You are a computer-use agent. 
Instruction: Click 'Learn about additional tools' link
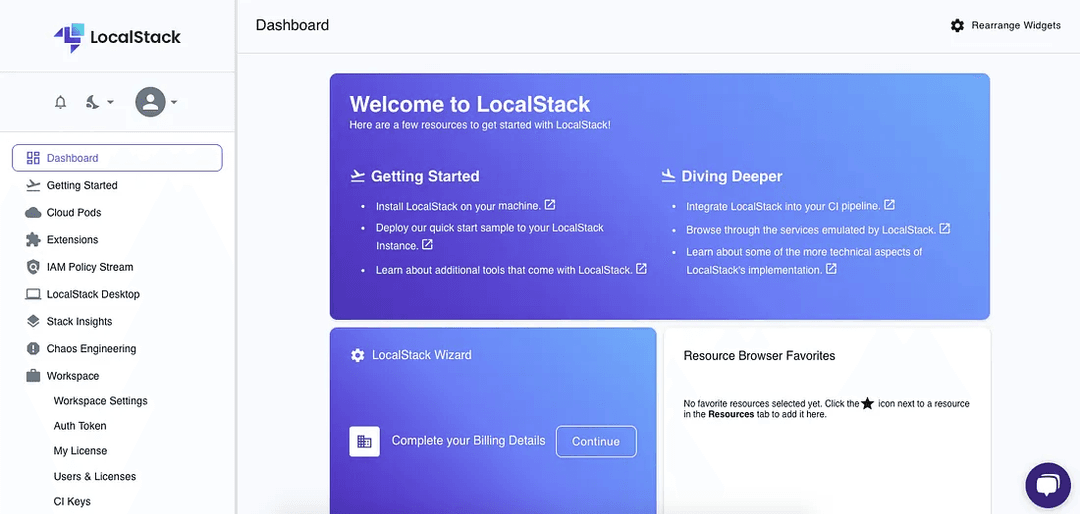click(x=504, y=270)
